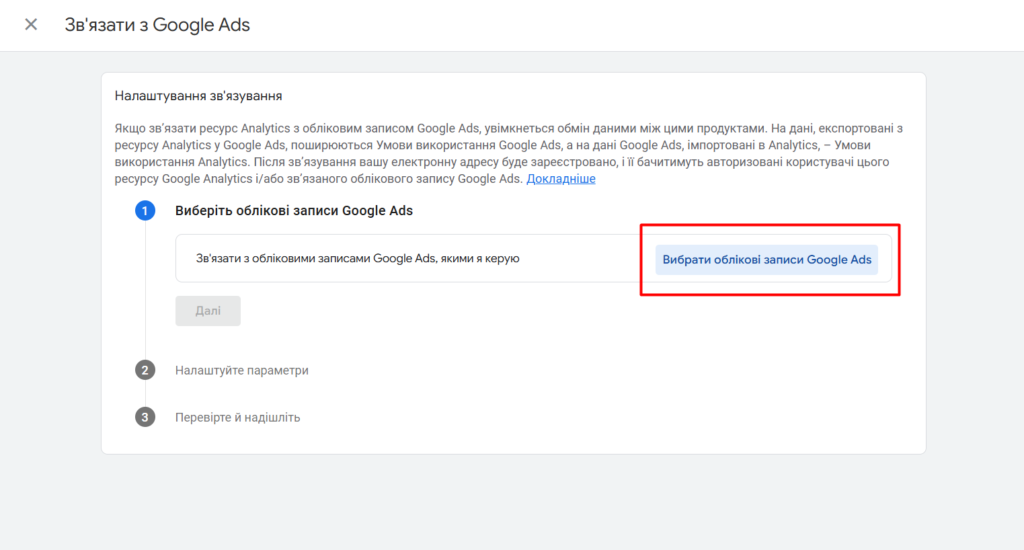The image size is (1024, 550).
Task: Click blank card area right of step 3
Action: [600, 417]
